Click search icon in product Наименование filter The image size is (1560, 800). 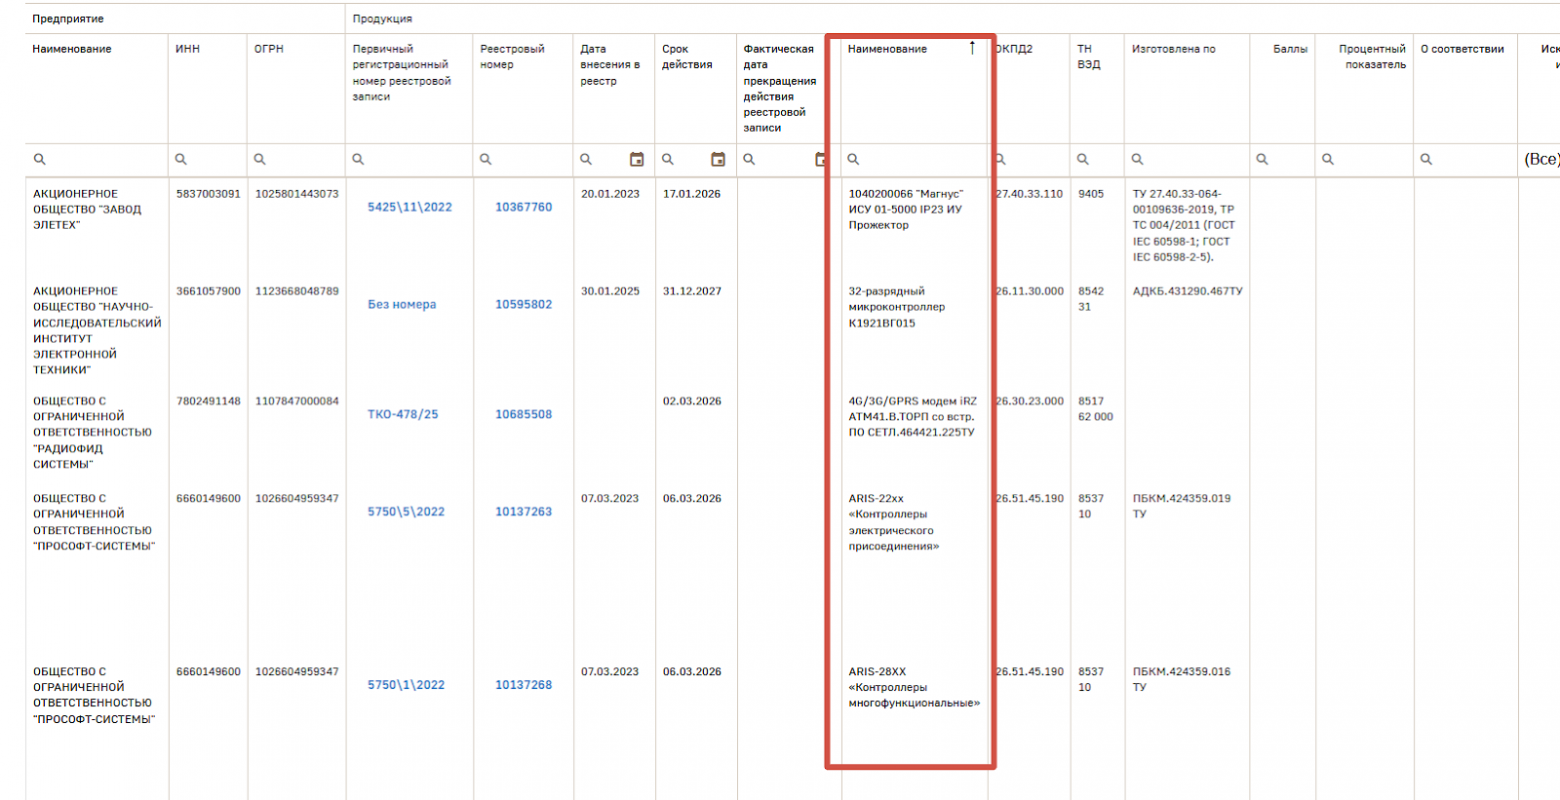coord(853,159)
